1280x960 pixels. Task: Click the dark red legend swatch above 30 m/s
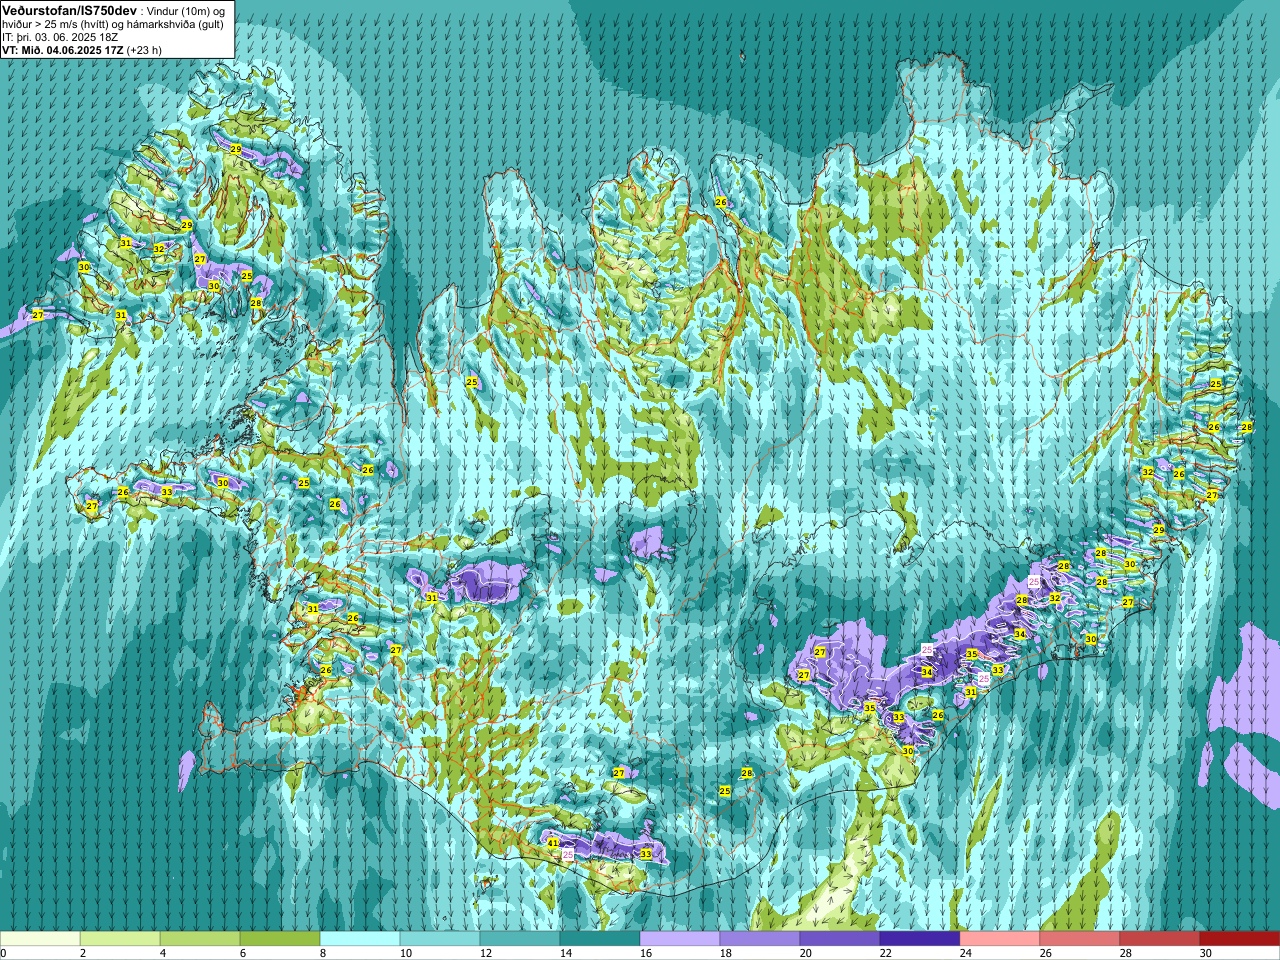1240,939
